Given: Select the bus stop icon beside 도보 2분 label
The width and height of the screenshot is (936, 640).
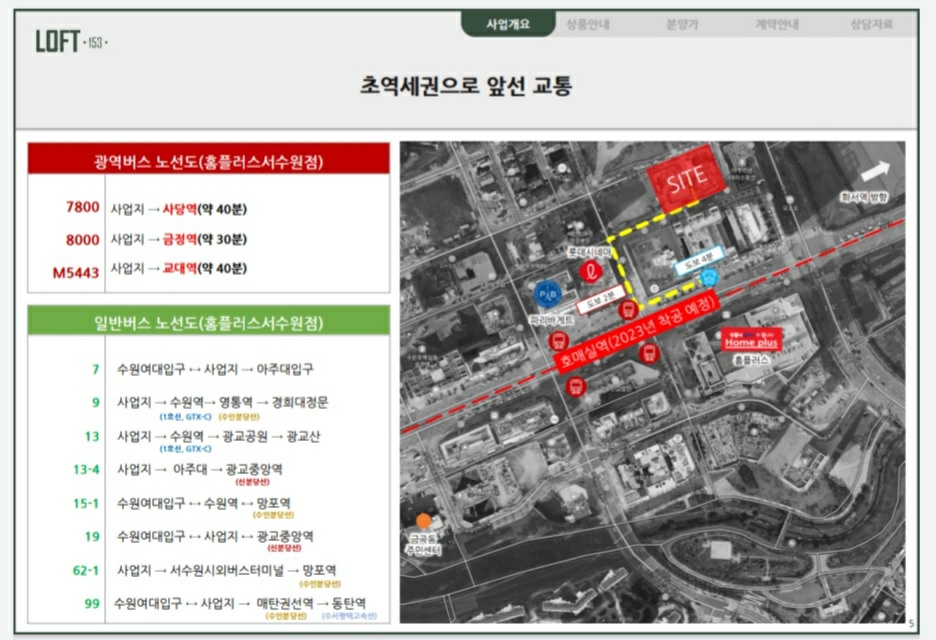Looking at the screenshot, I should 629,308.
